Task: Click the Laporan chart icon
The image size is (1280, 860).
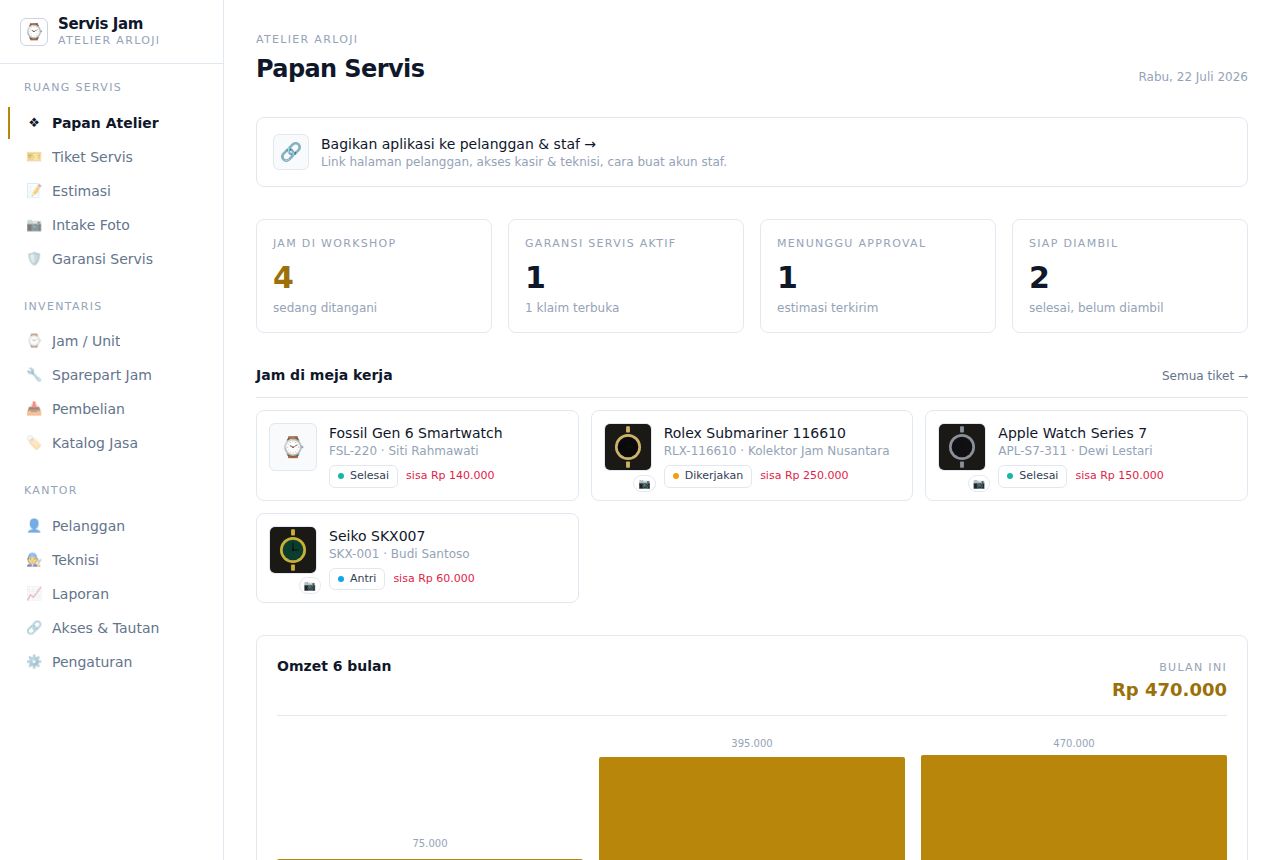Action: point(34,594)
